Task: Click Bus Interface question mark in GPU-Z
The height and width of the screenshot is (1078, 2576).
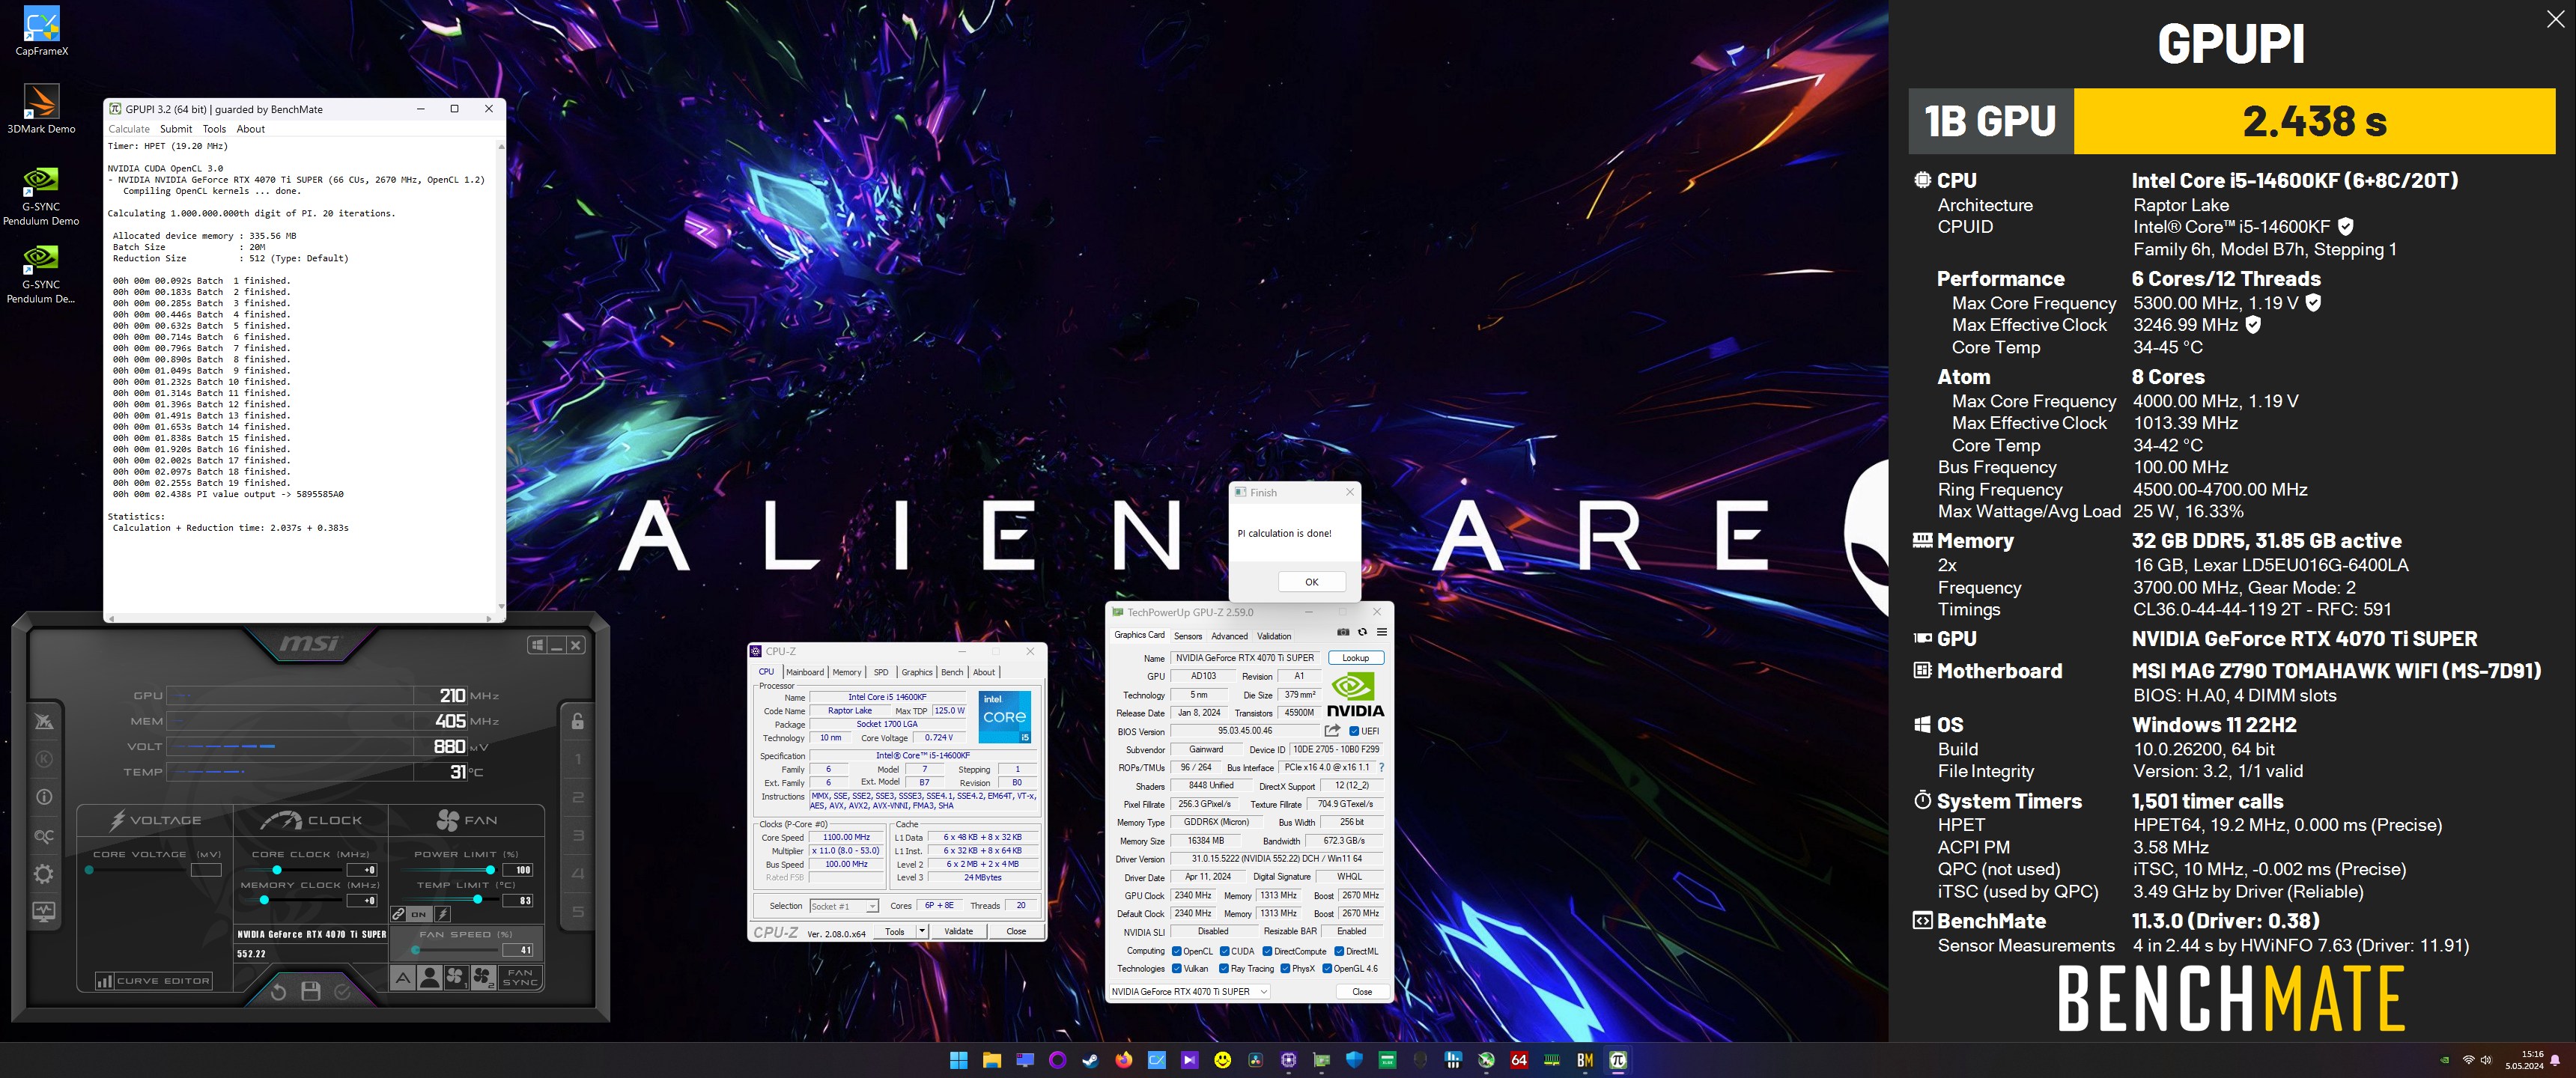Action: [1381, 768]
